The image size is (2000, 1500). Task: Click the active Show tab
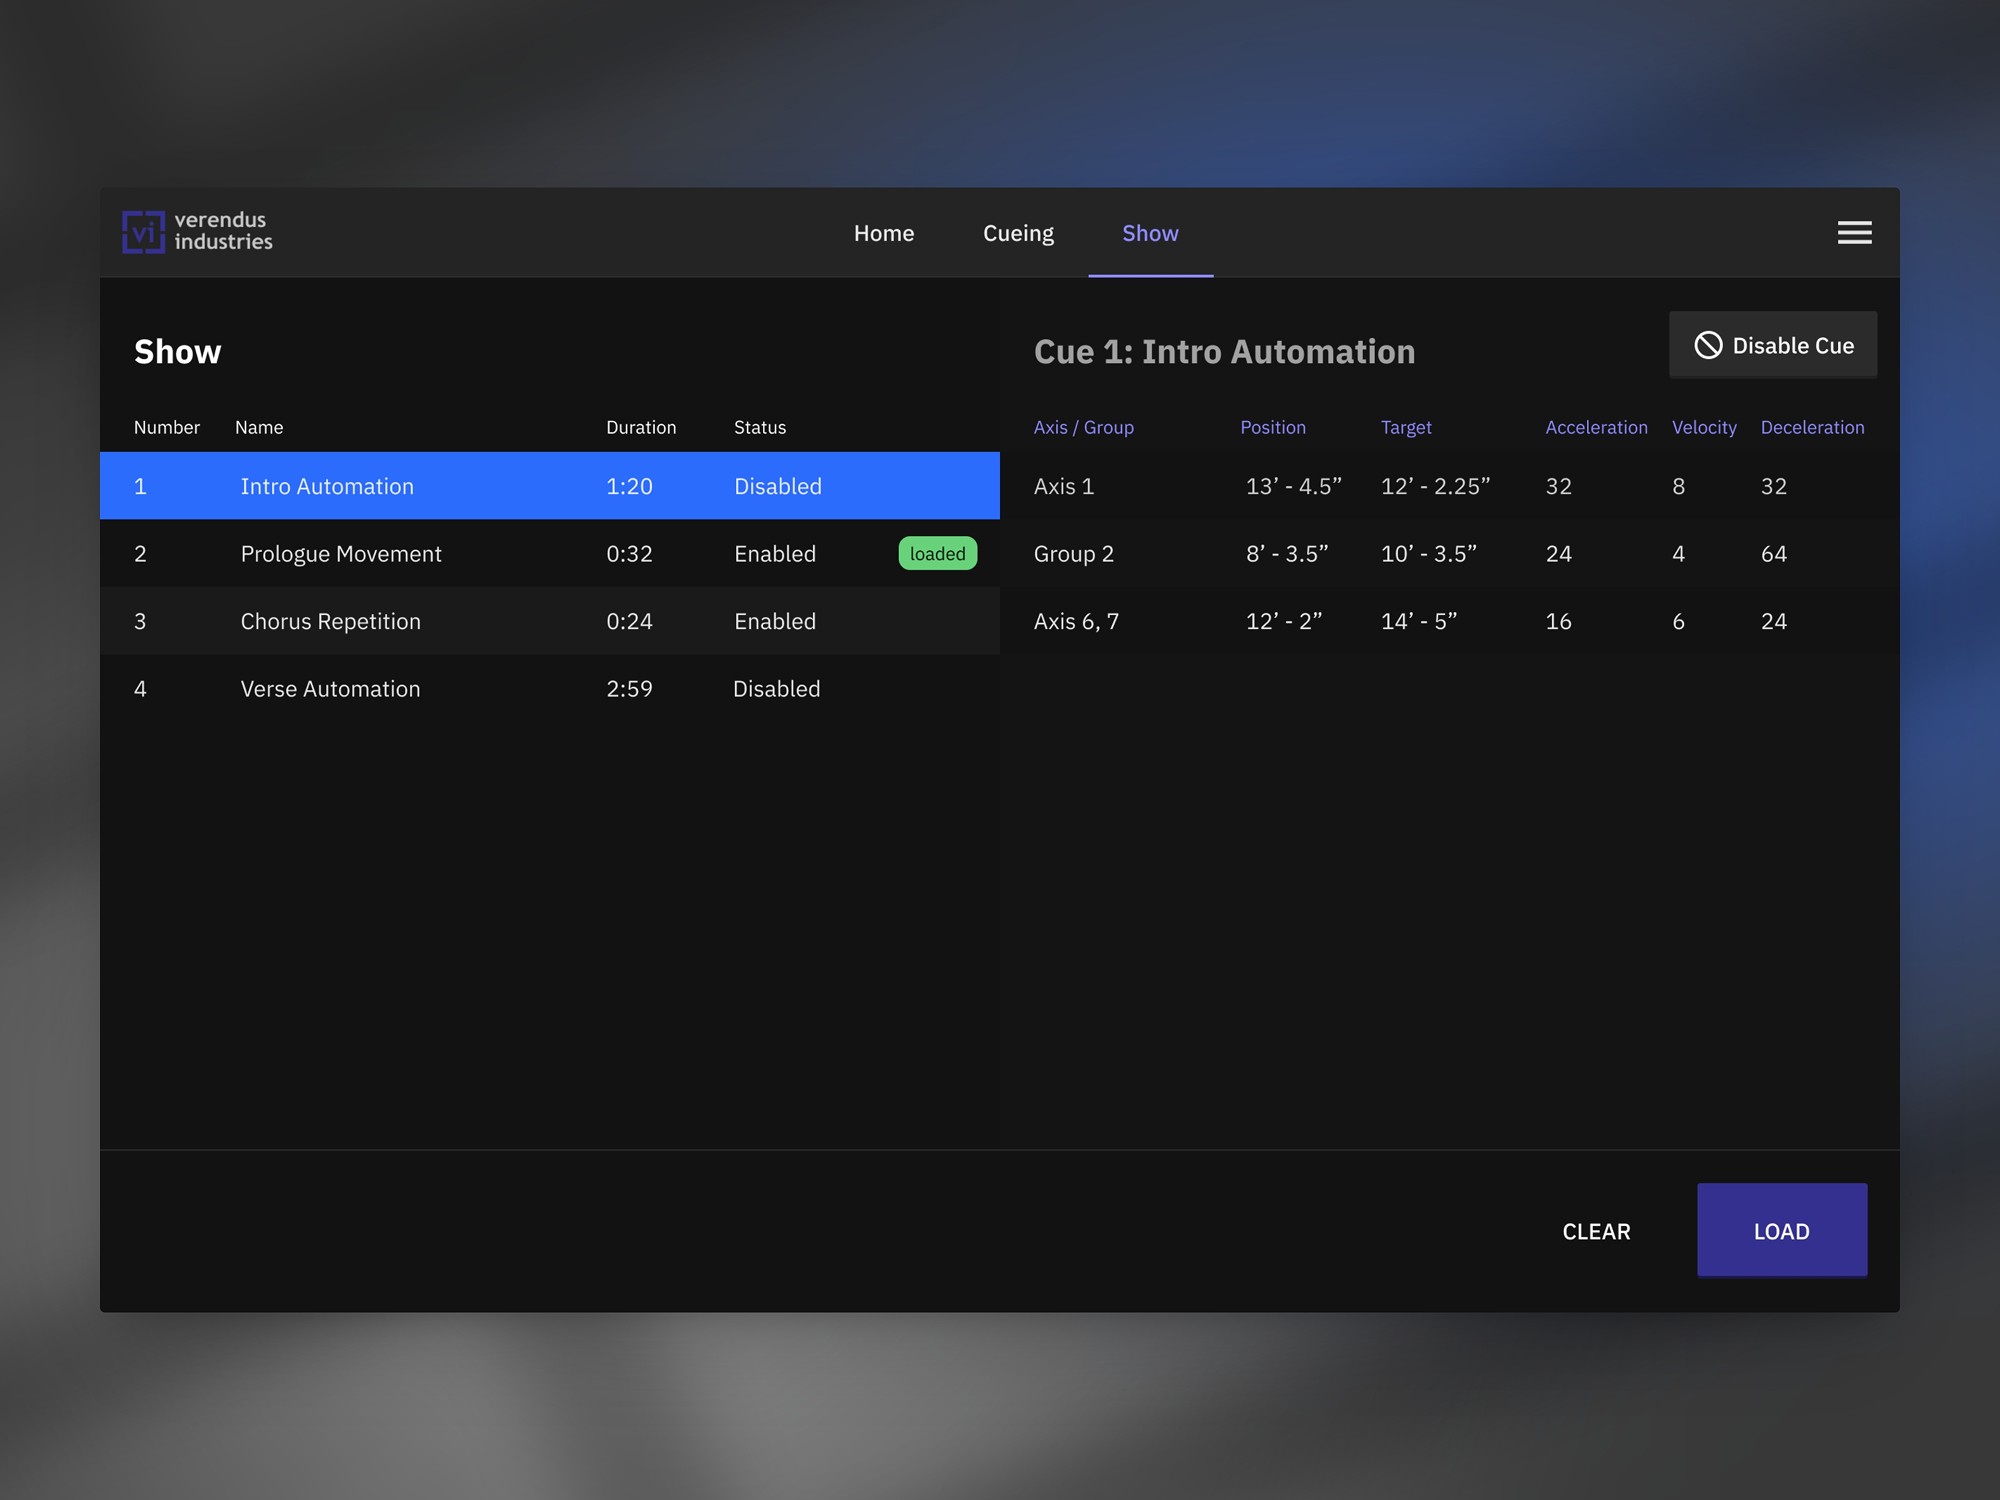click(x=1150, y=232)
